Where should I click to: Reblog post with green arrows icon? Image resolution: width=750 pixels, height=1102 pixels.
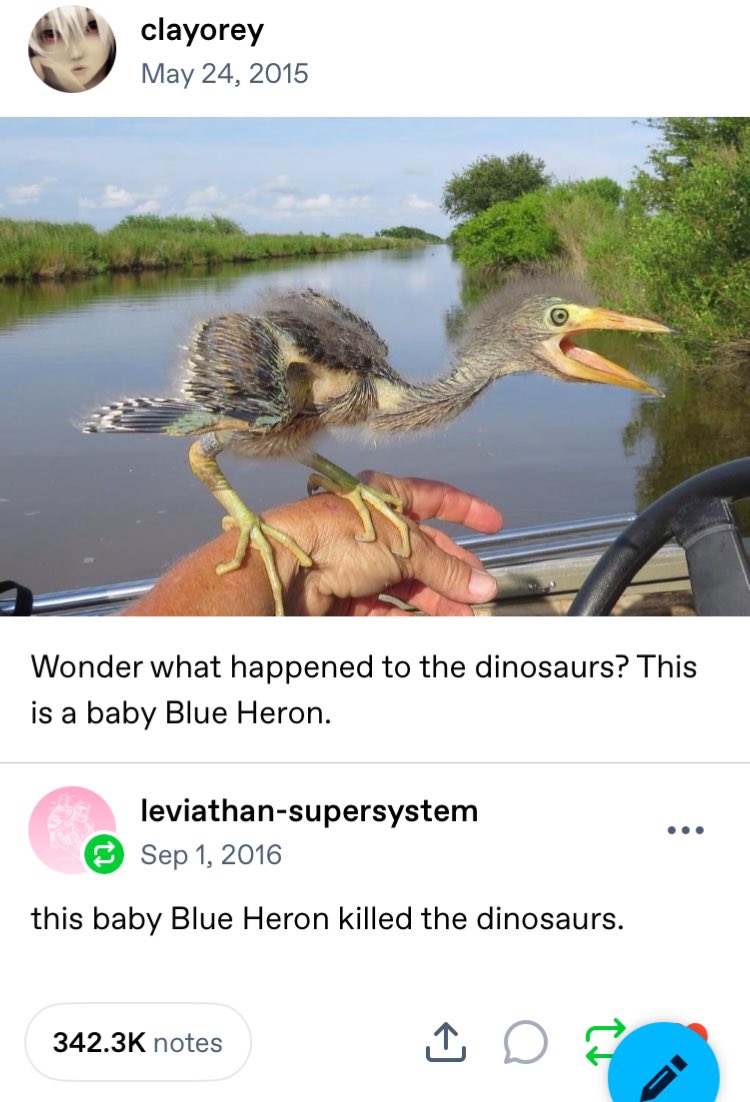tap(603, 1040)
